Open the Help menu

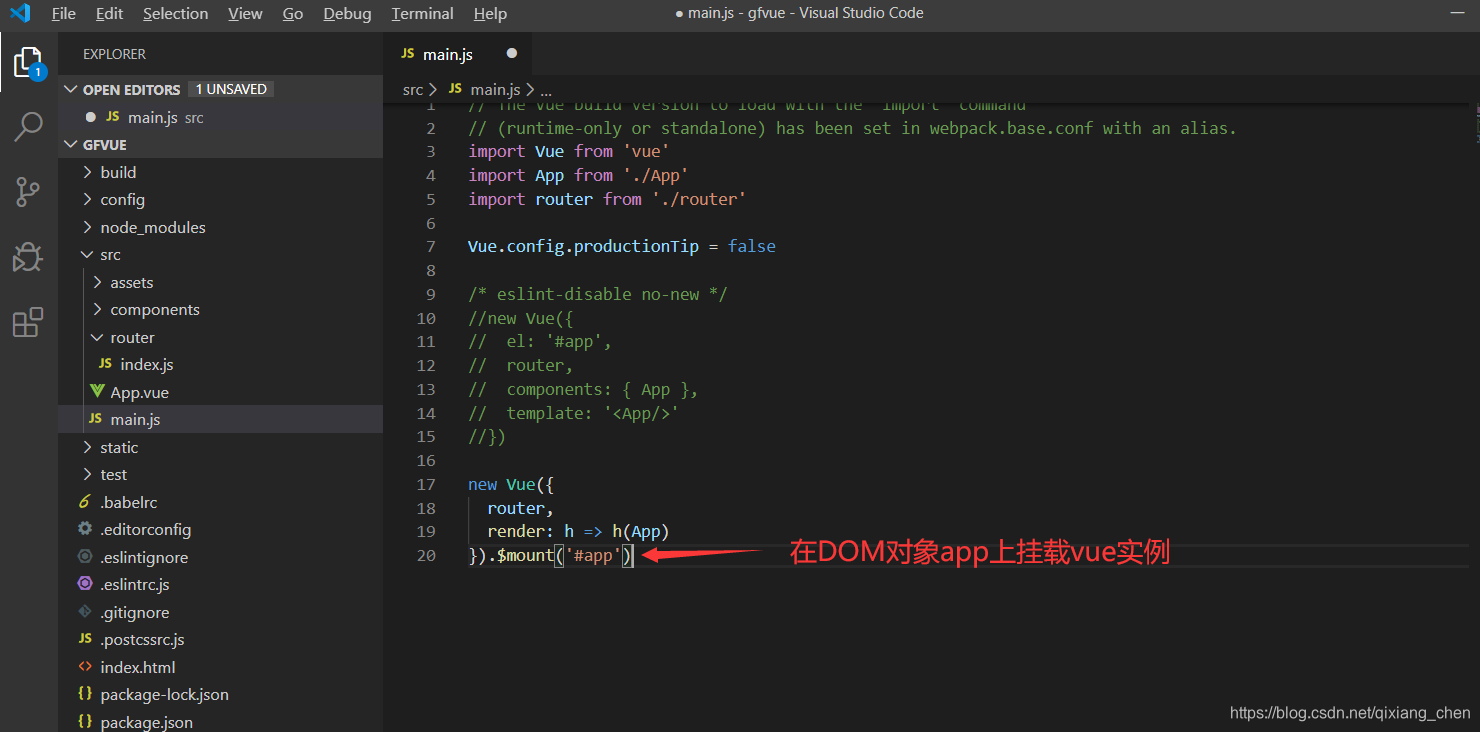(490, 14)
